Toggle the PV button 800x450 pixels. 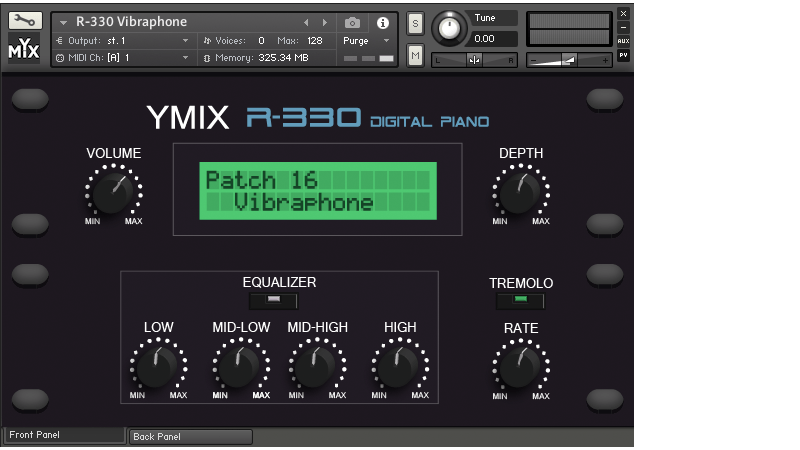(623, 55)
